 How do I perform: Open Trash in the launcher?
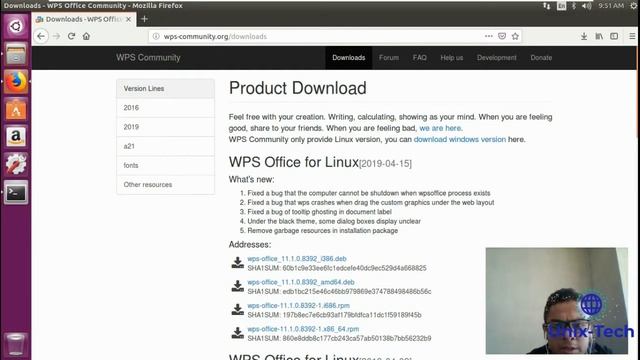(16, 344)
